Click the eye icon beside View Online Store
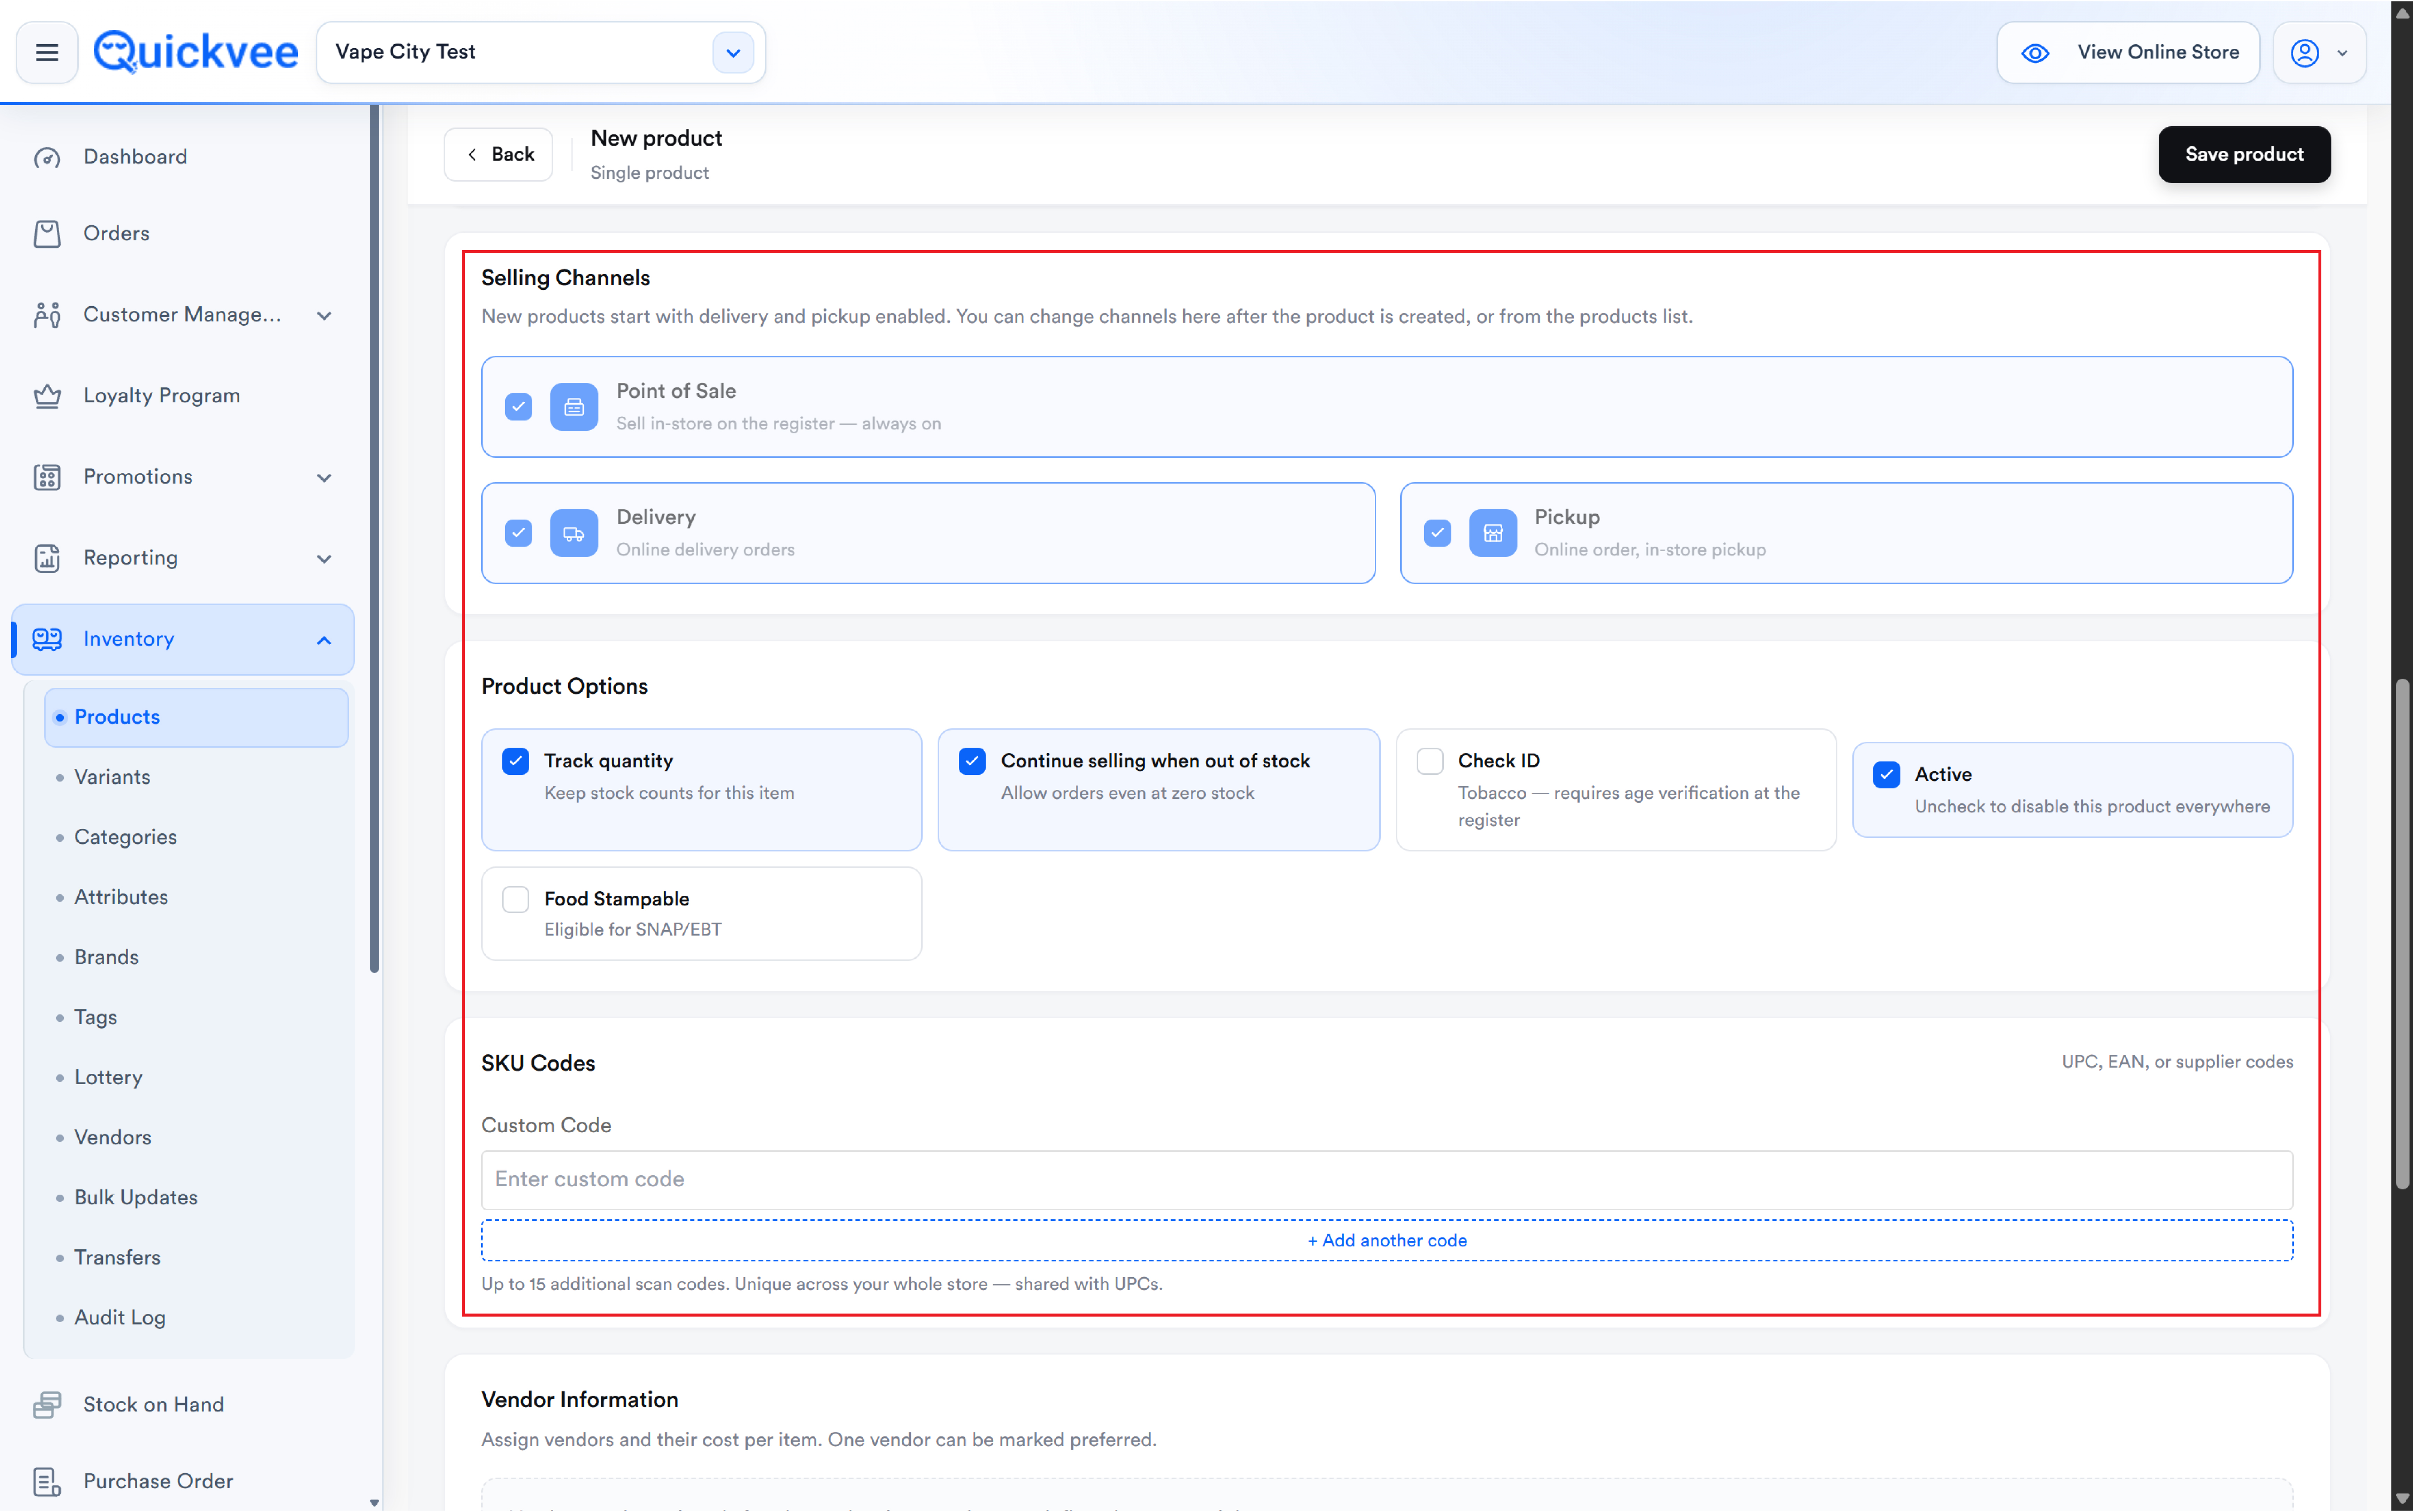The width and height of the screenshot is (2413, 1512). (2035, 53)
